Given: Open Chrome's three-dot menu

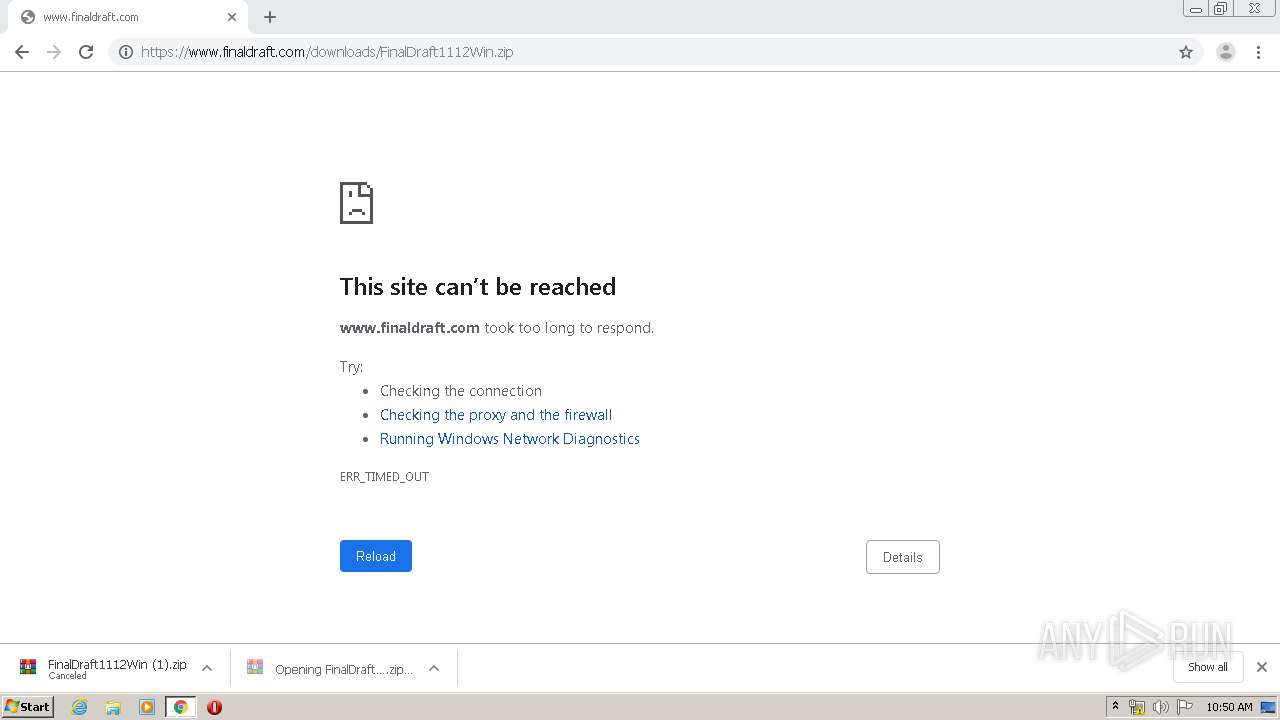Looking at the screenshot, I should coord(1258,52).
